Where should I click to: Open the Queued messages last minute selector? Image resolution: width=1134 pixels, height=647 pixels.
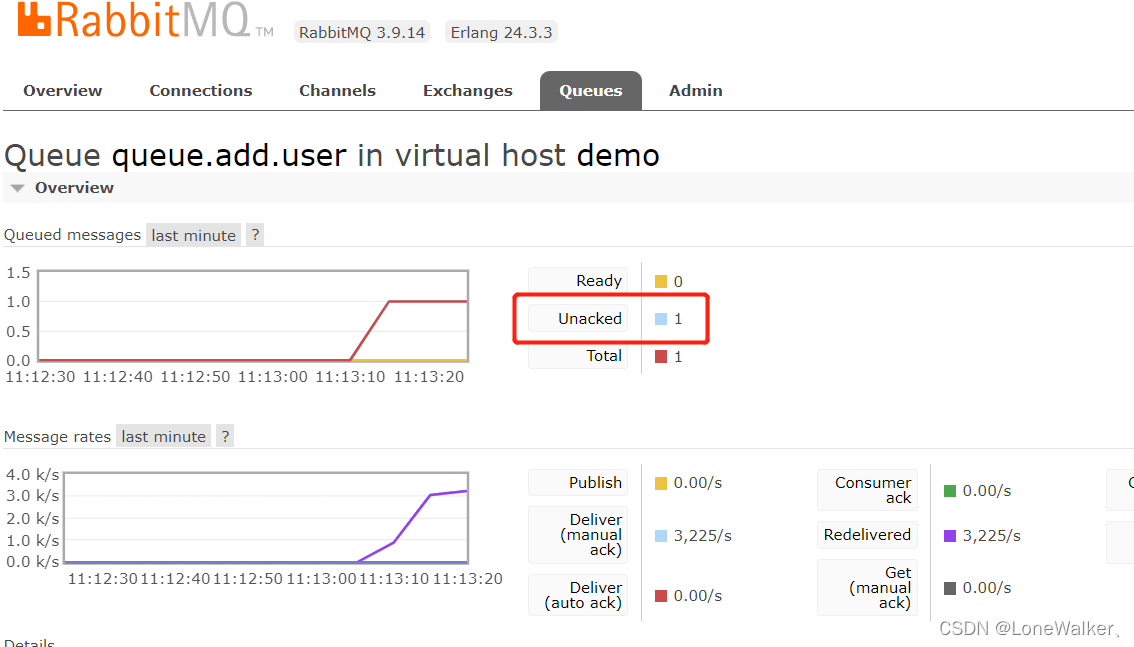[x=193, y=234]
